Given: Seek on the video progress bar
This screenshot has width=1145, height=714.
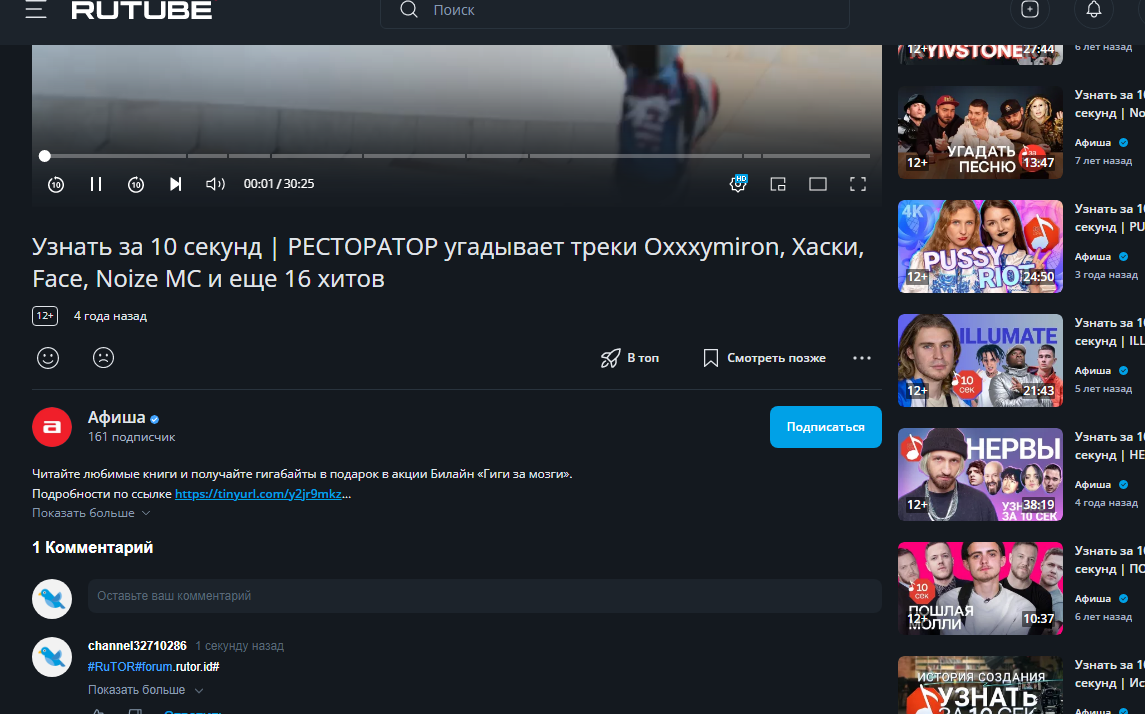Looking at the screenshot, I should (457, 156).
